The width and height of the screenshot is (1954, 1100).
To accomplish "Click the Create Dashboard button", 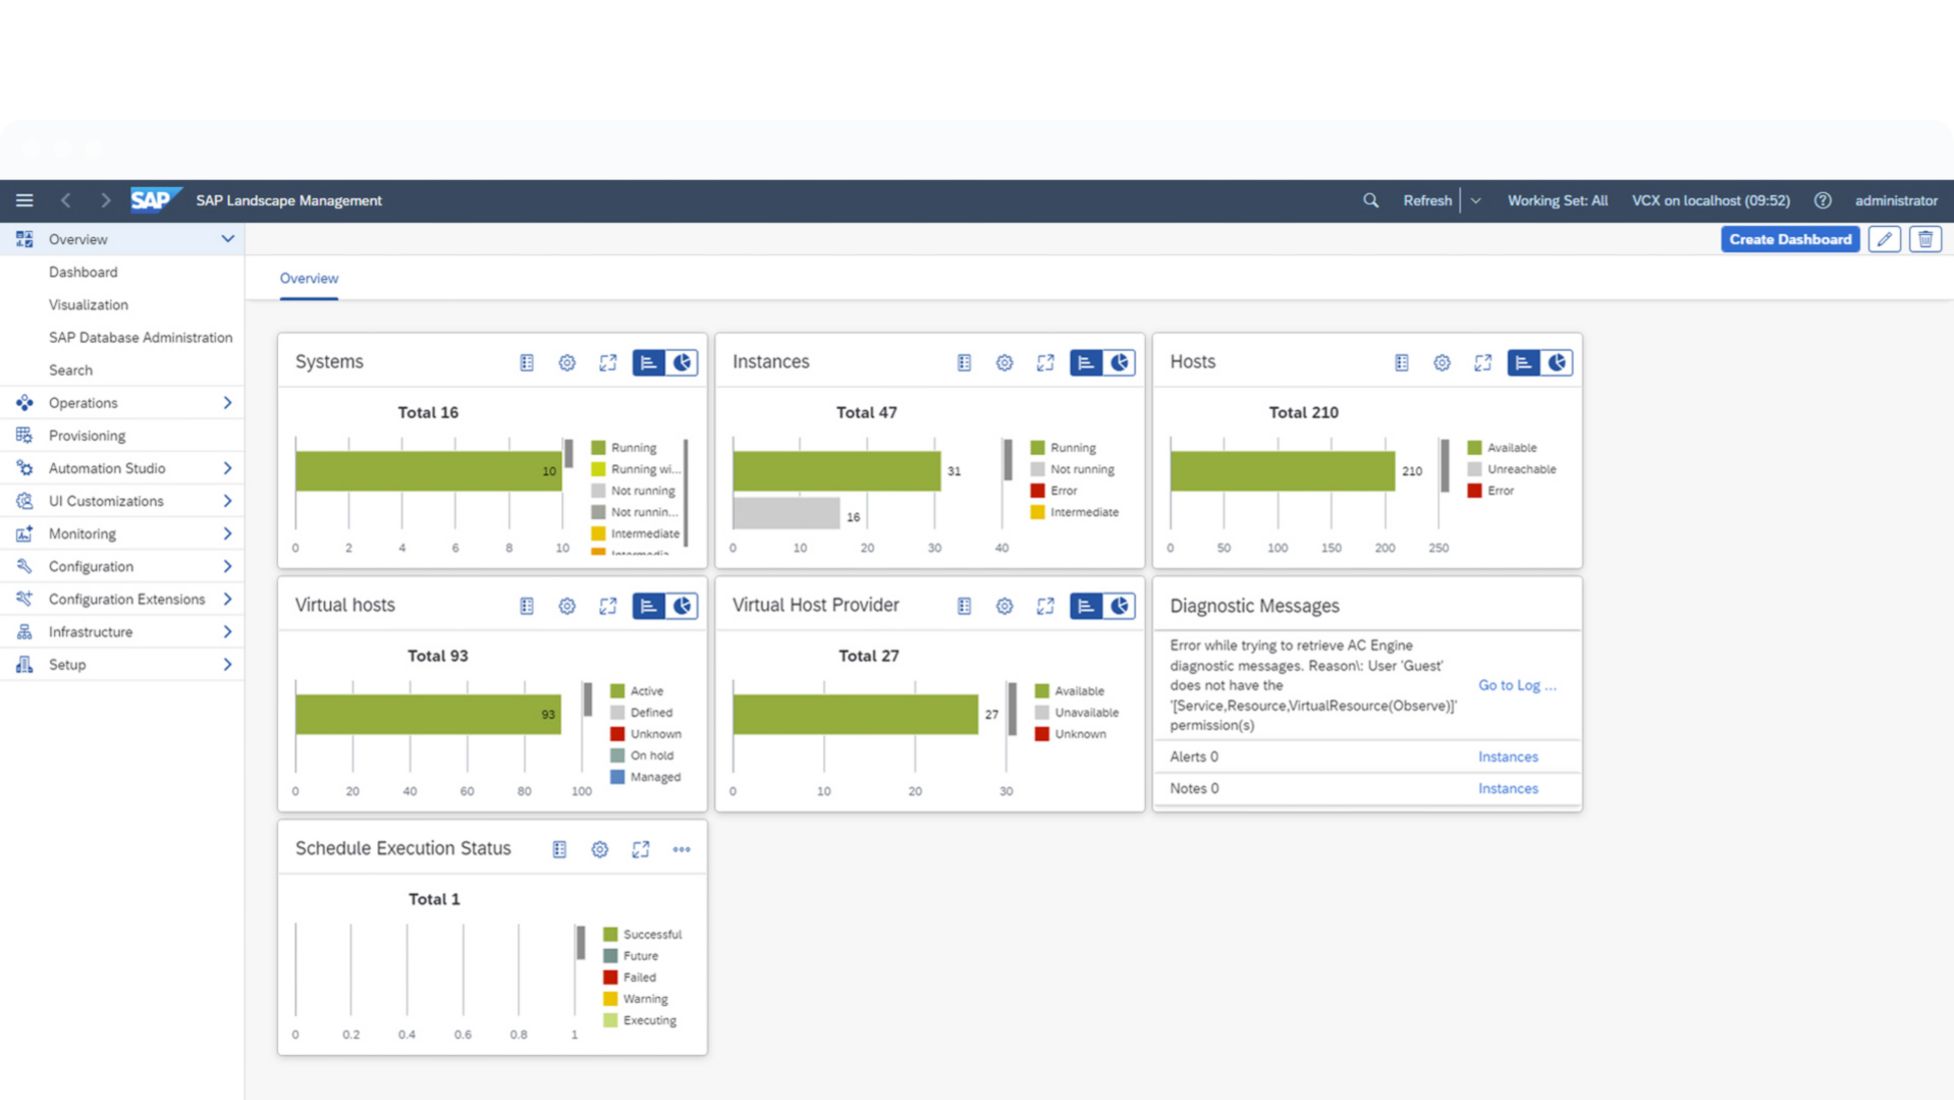I will (x=1789, y=239).
